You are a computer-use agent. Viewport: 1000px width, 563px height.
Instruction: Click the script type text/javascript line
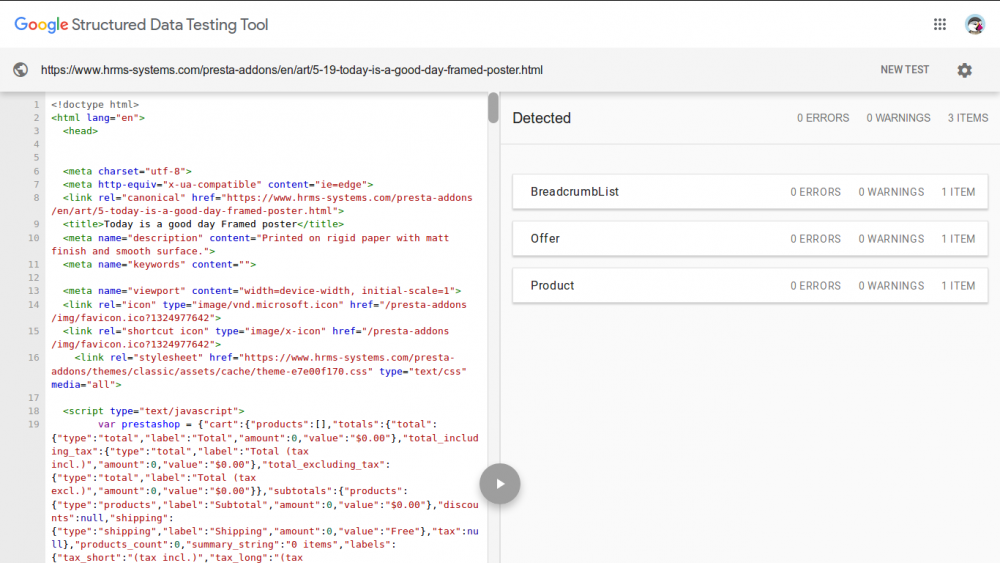154,411
